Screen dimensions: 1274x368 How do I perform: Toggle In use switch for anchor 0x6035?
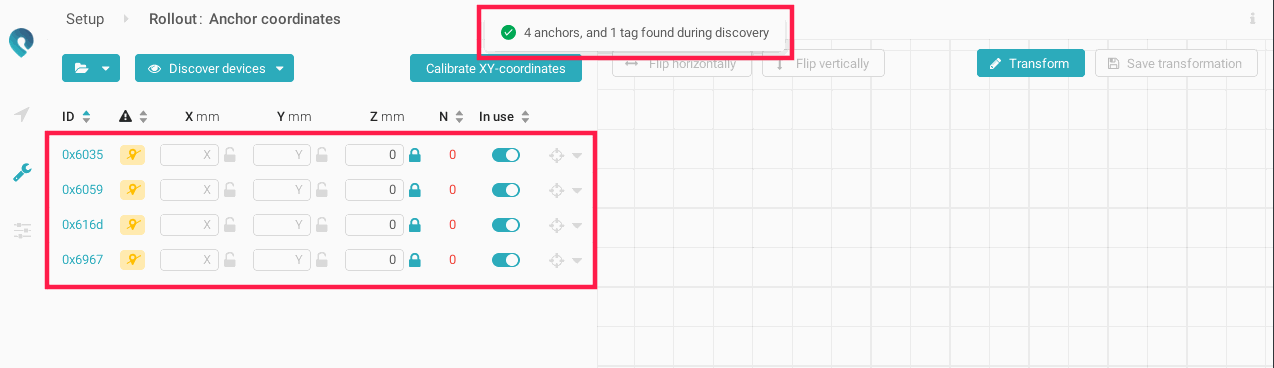pyautogui.click(x=506, y=155)
